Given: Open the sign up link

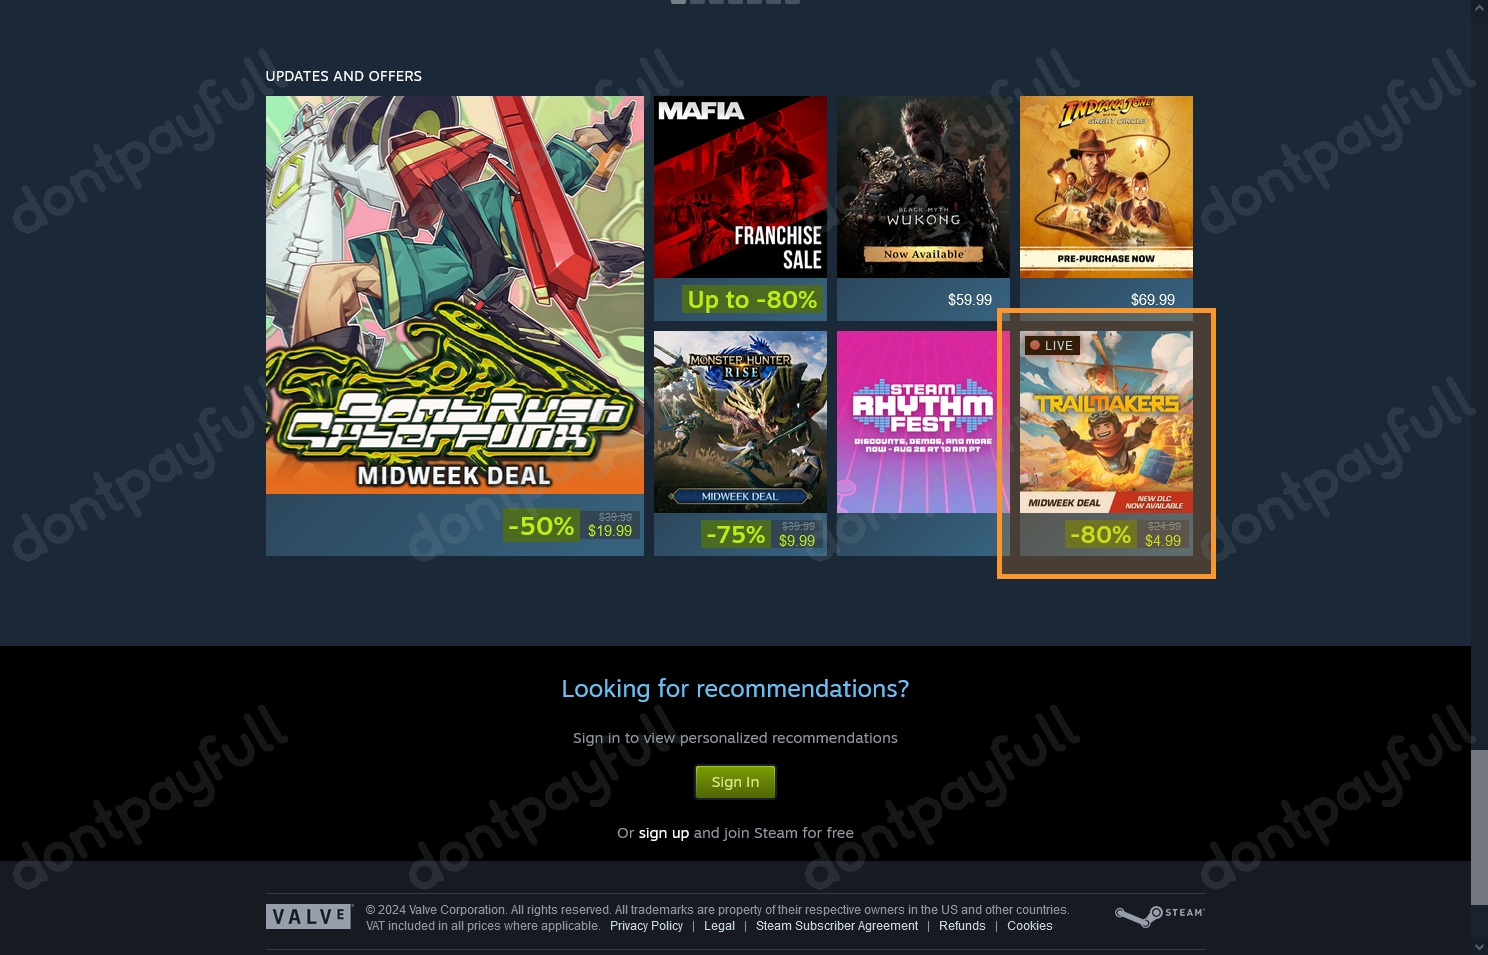Looking at the screenshot, I should pos(663,833).
